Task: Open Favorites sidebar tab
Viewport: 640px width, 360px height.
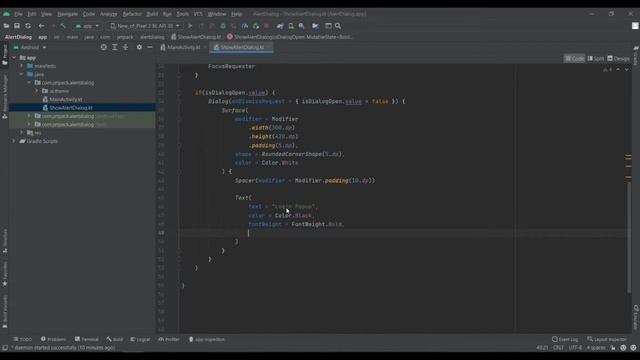Action: [x=4, y=273]
